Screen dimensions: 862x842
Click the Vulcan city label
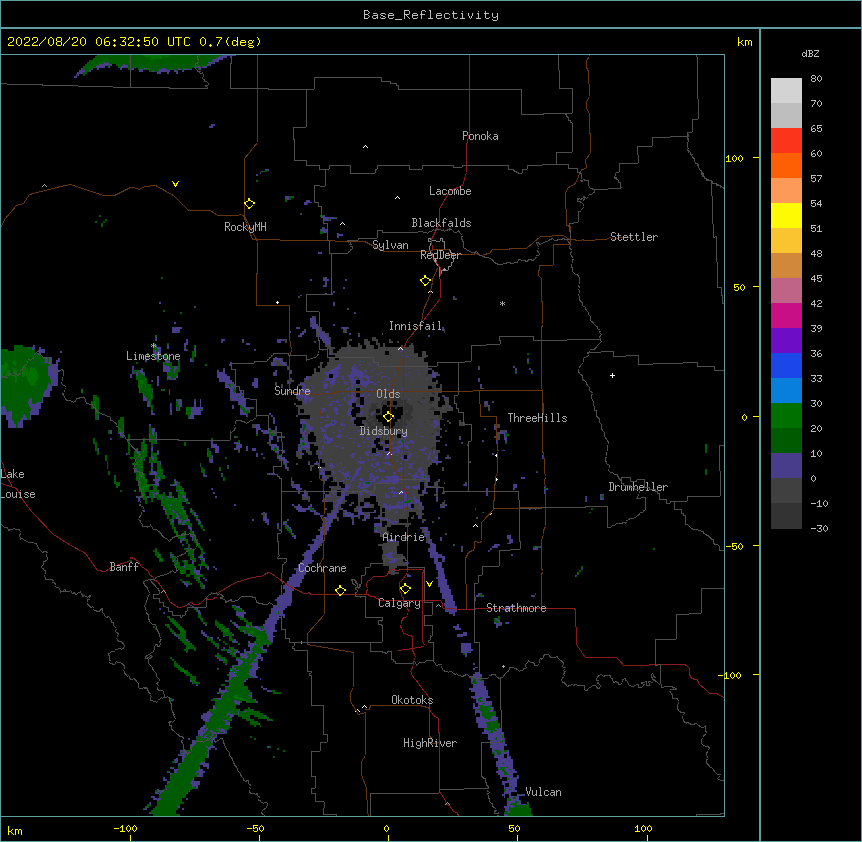(543, 792)
